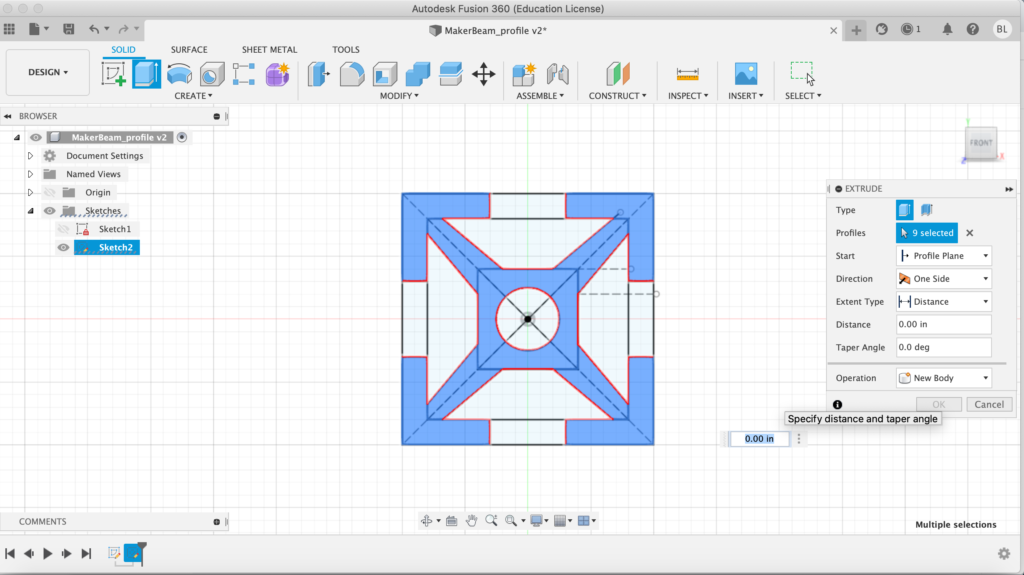Click the Fillet tool icon

(351, 74)
